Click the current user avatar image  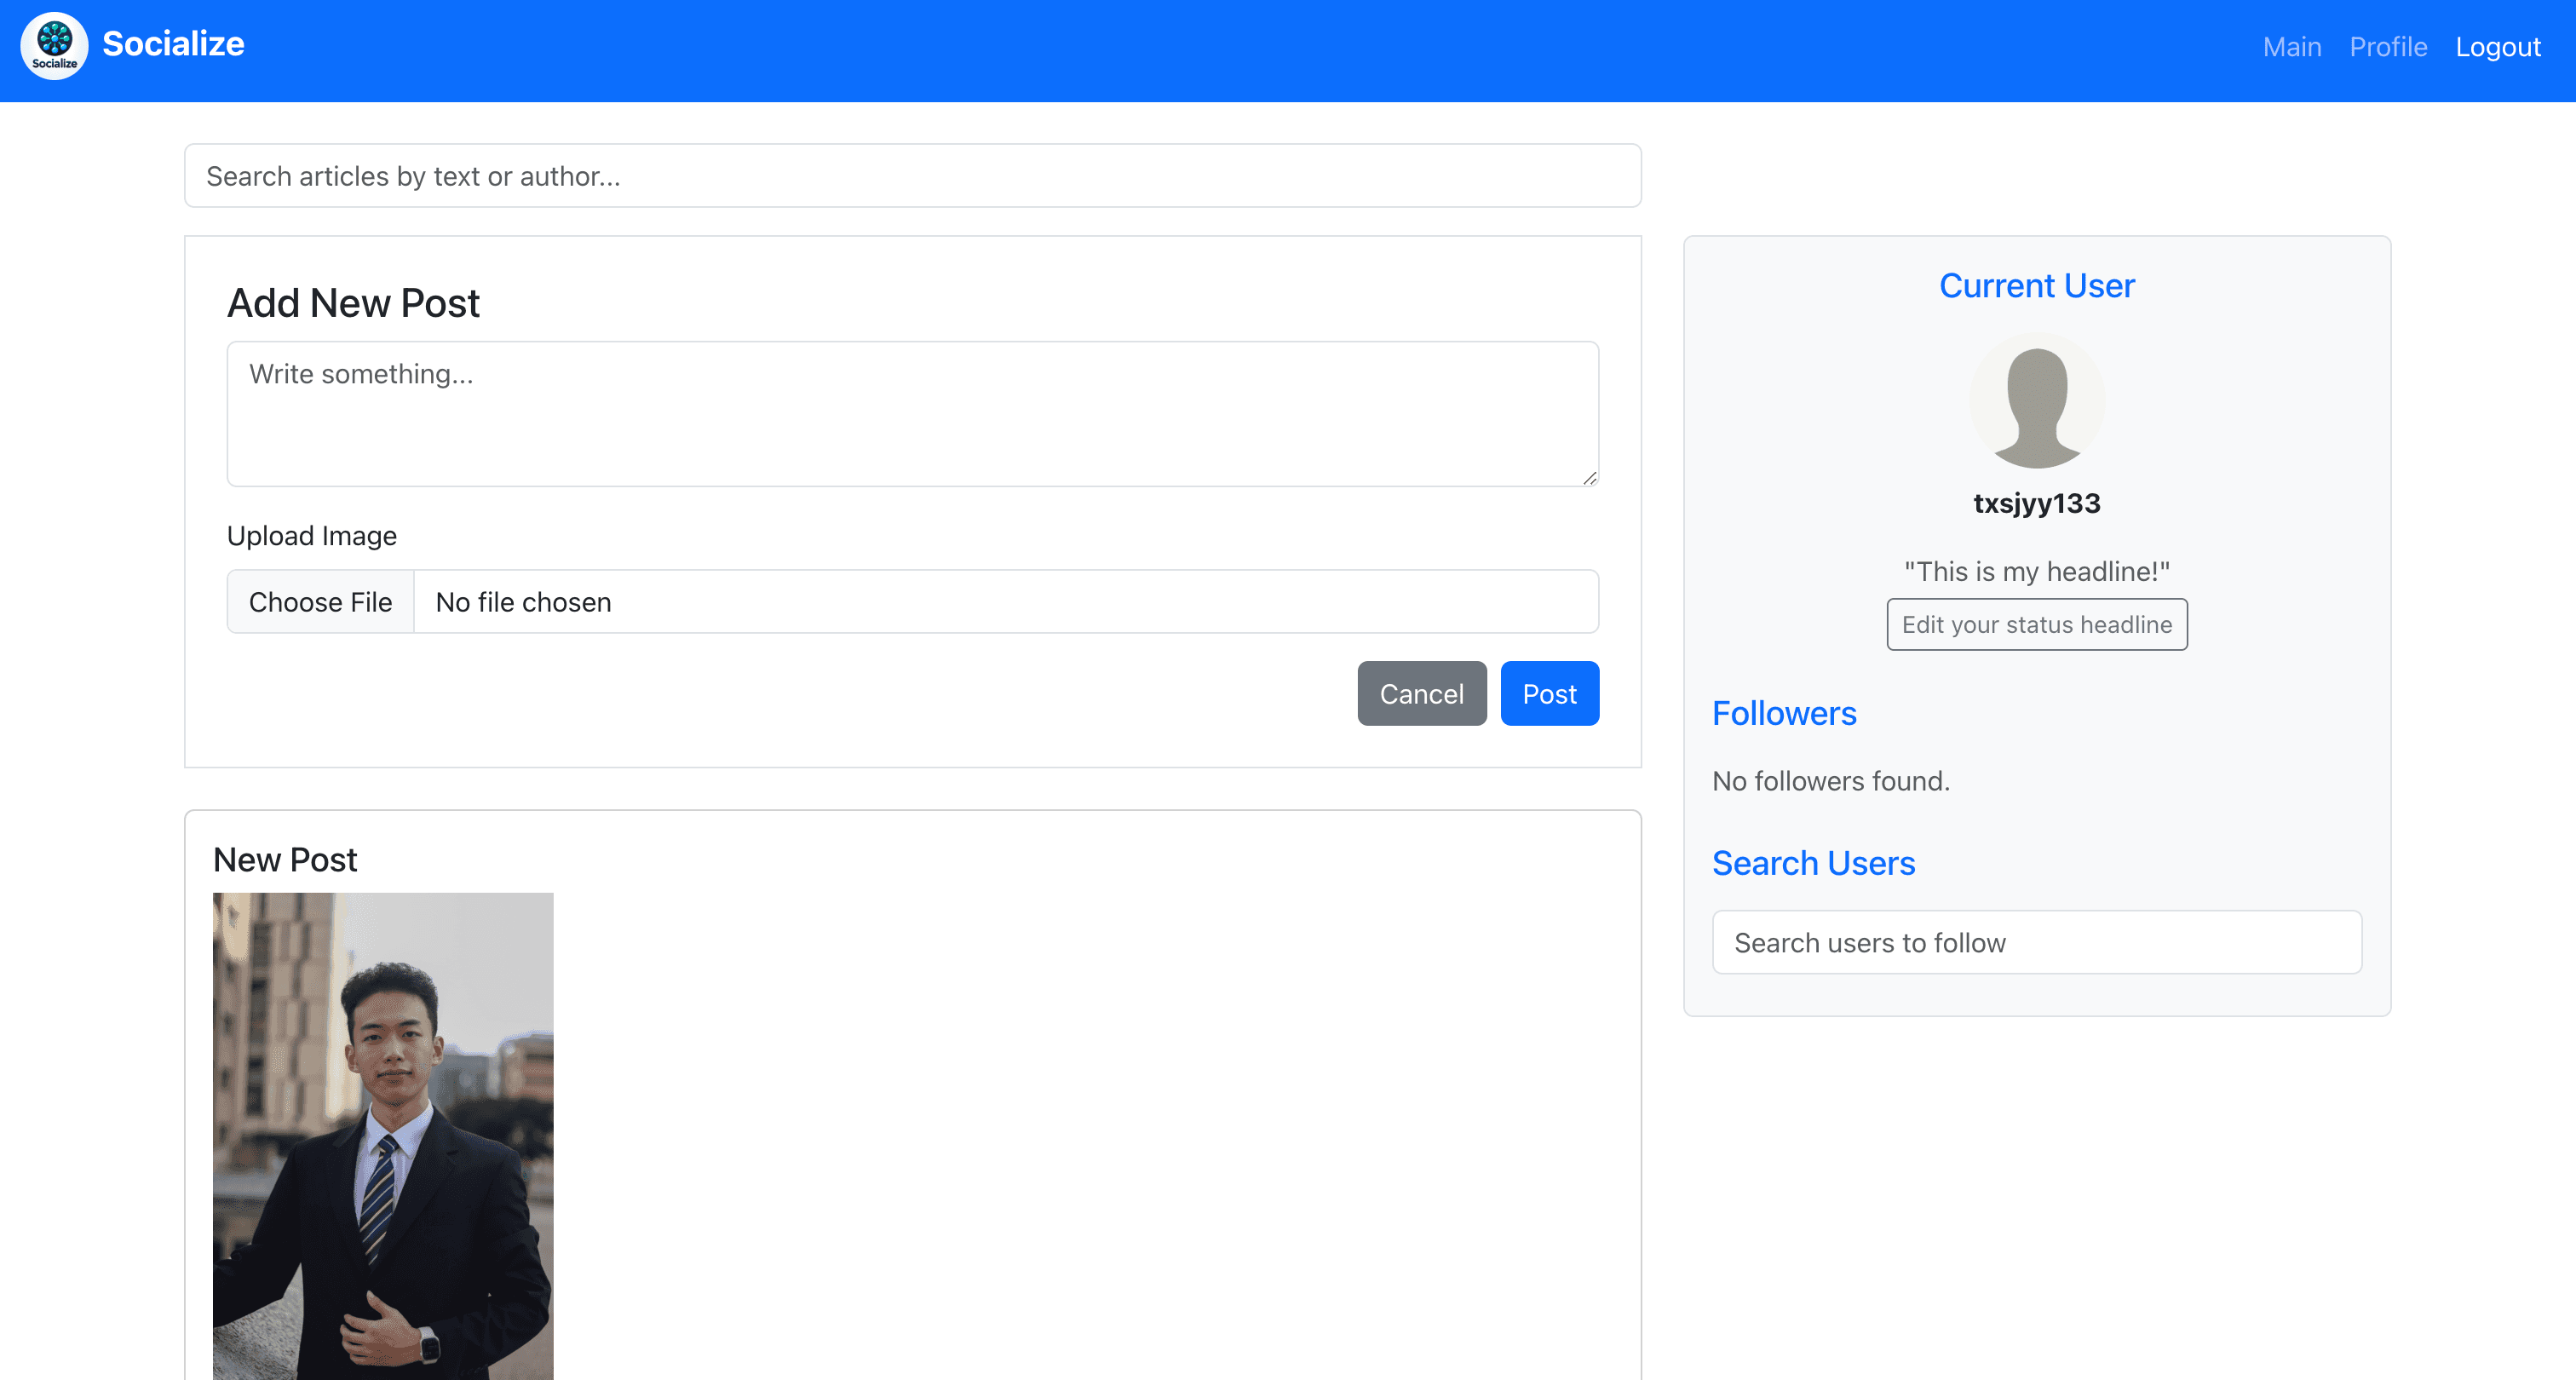(x=2036, y=402)
